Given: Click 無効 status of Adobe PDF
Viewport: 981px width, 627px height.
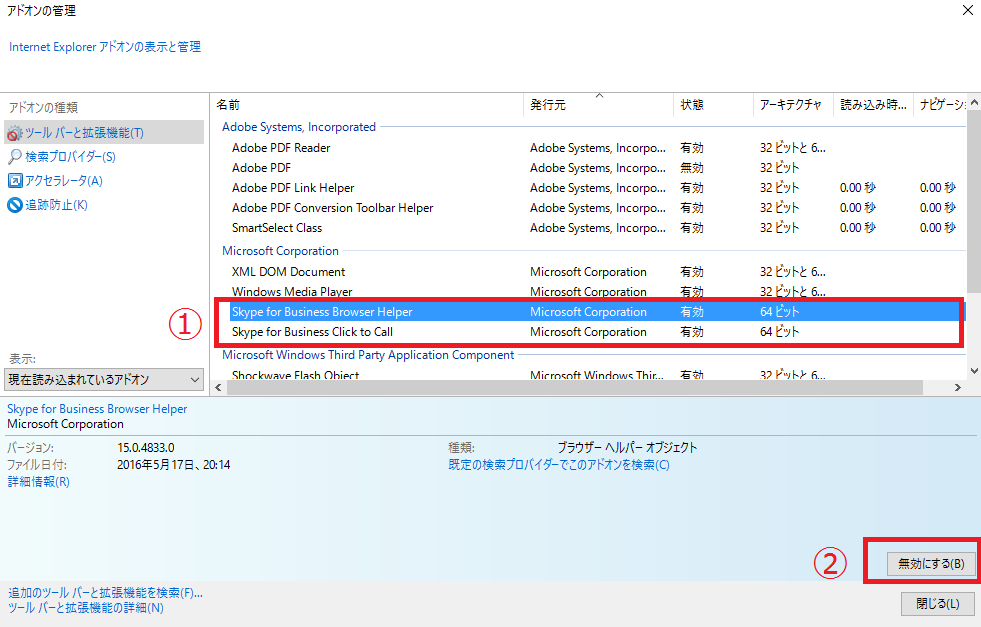Looking at the screenshot, I should (692, 168).
